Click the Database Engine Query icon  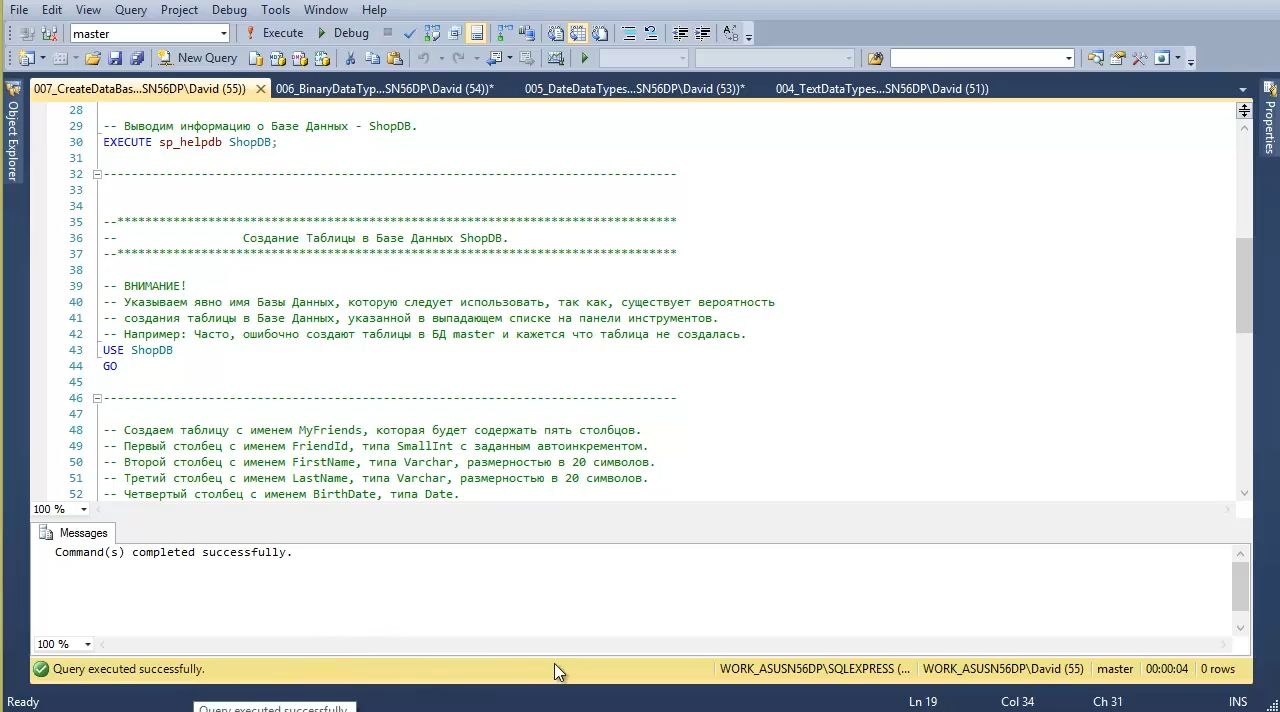point(256,58)
